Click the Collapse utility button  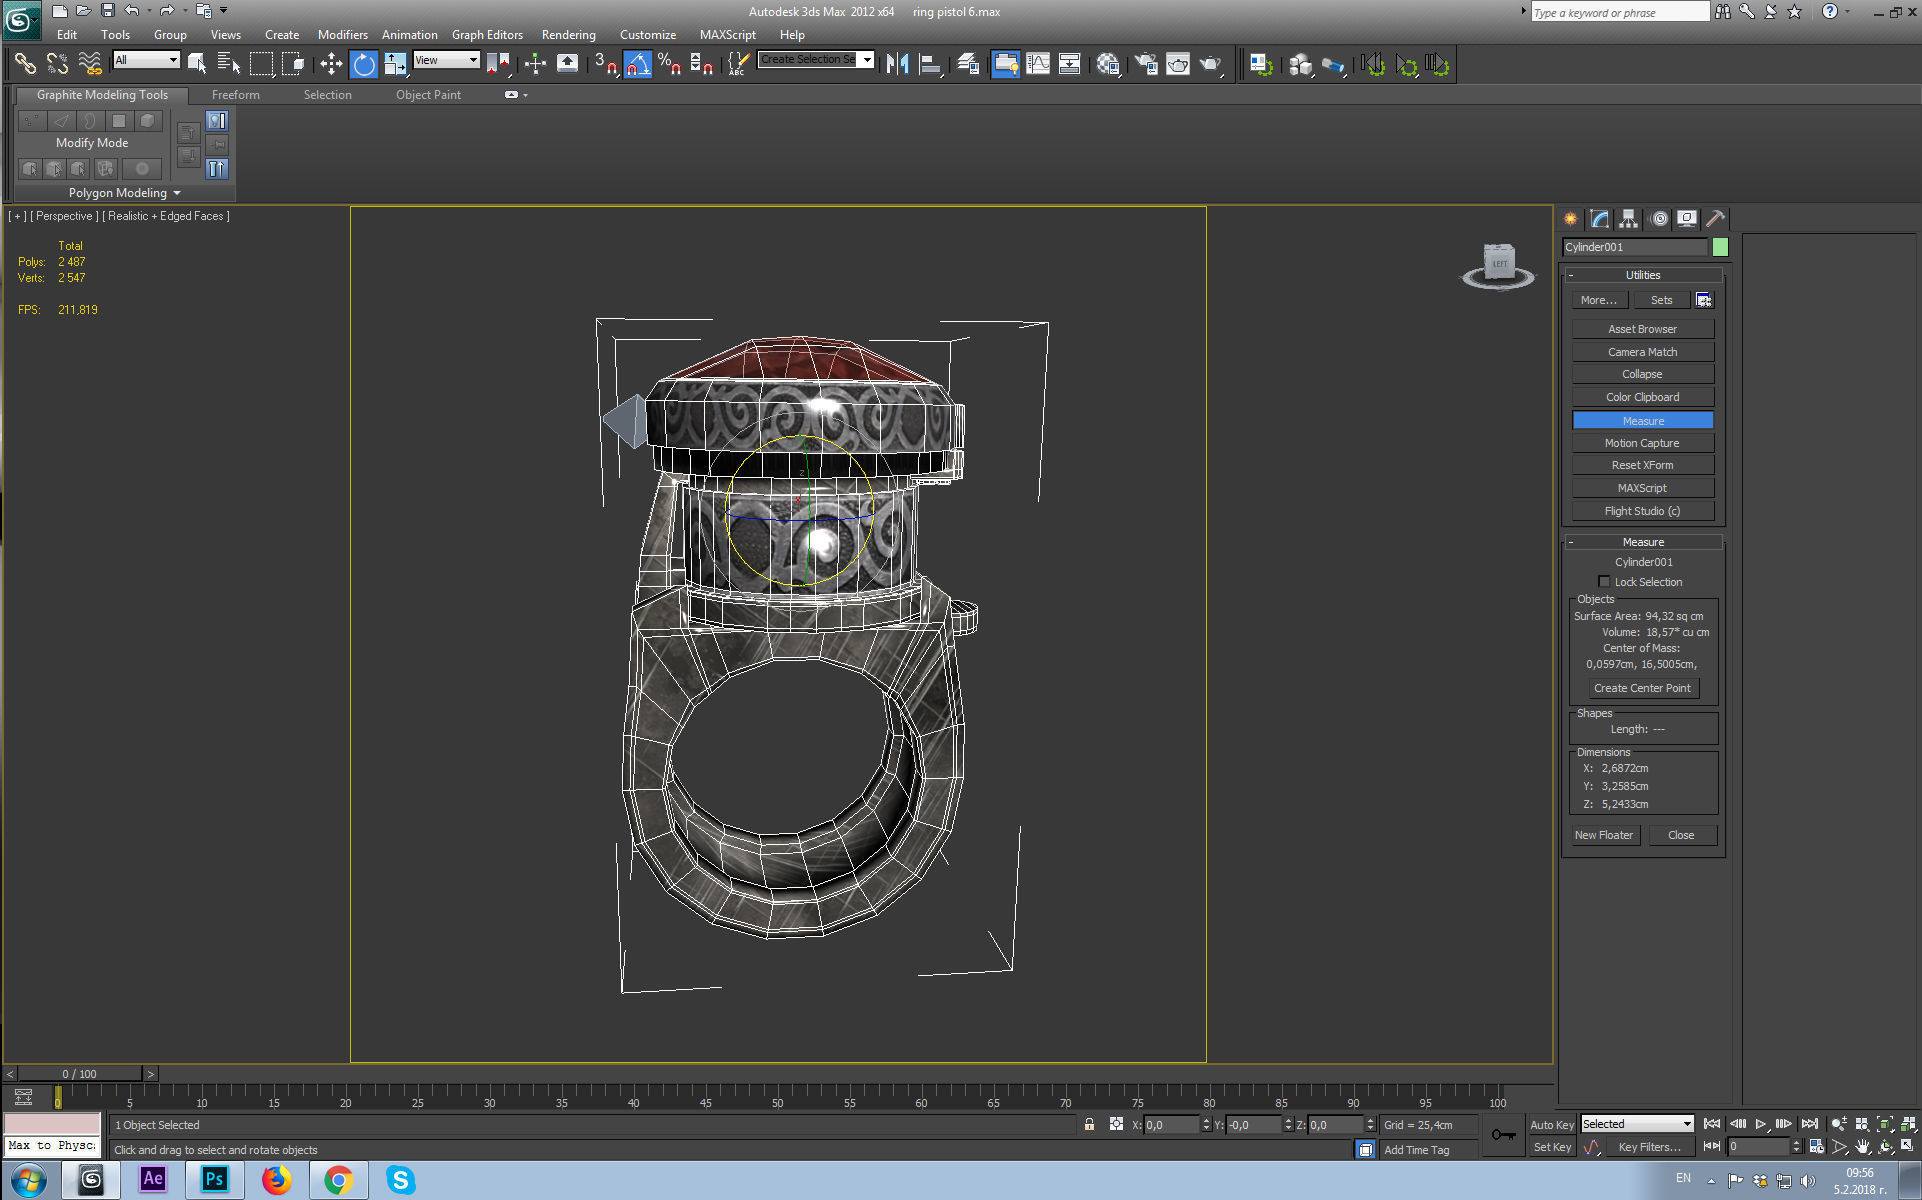pyautogui.click(x=1642, y=374)
